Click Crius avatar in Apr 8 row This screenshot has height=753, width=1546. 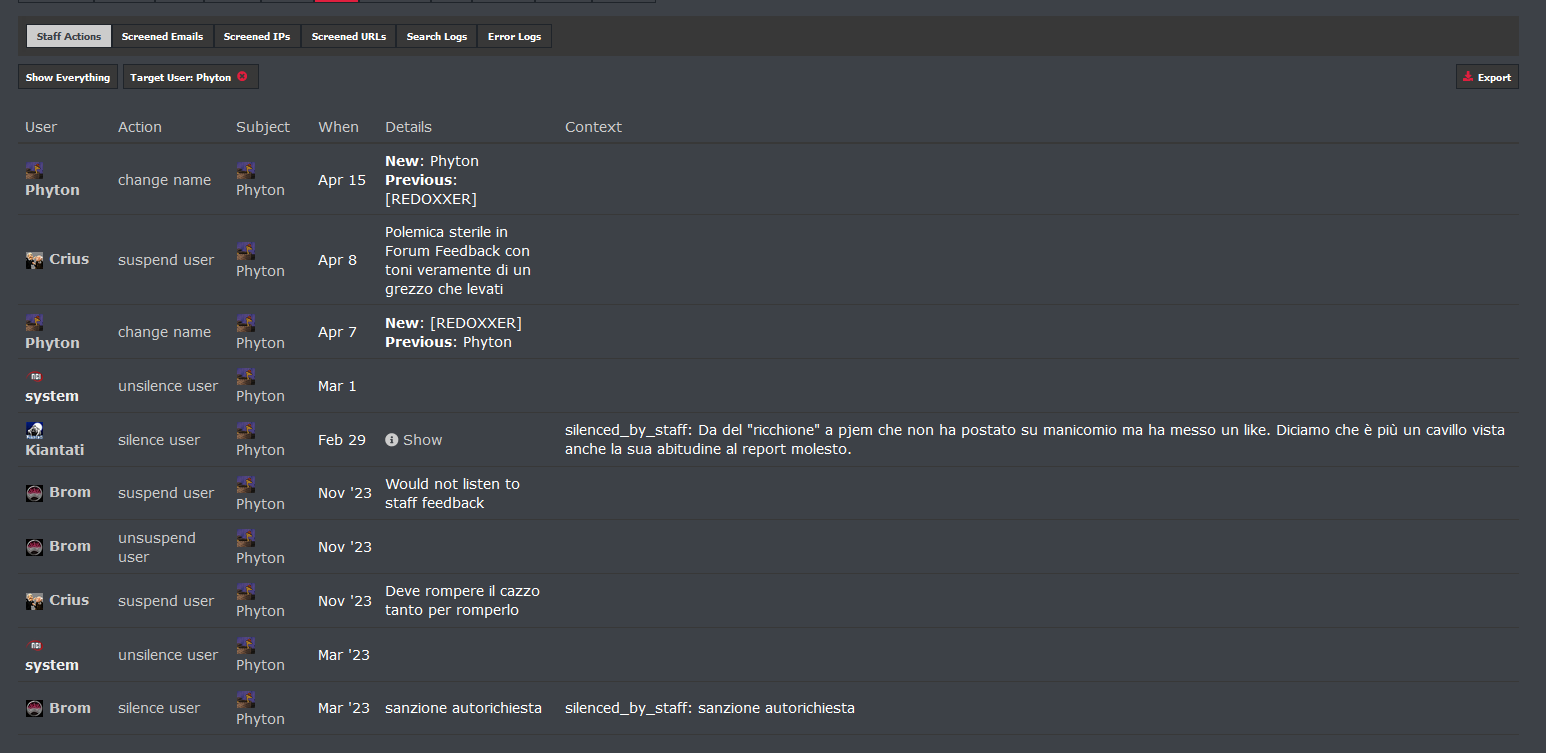pos(34,260)
